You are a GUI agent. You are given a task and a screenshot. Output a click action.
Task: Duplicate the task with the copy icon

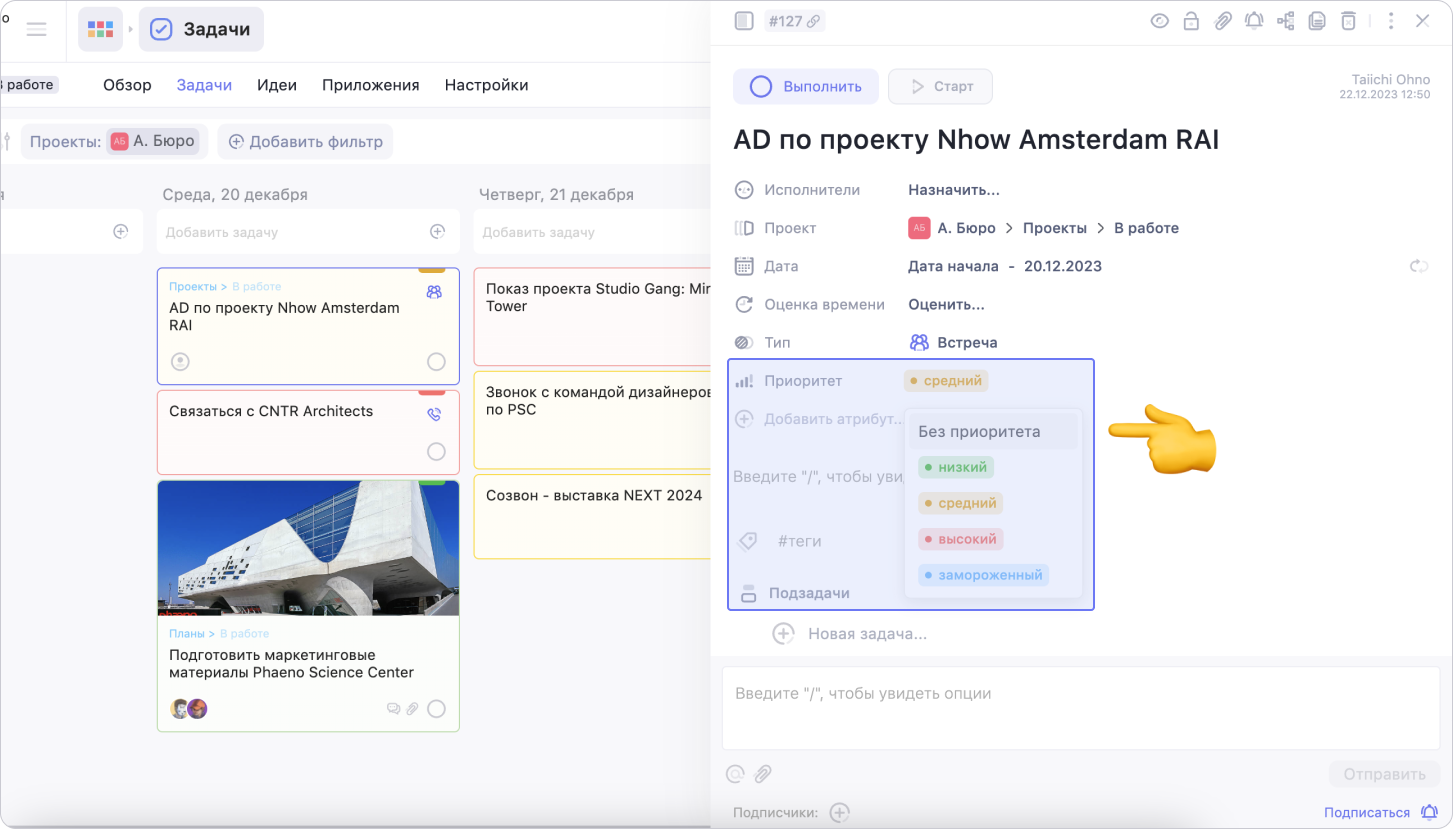pos(1317,21)
